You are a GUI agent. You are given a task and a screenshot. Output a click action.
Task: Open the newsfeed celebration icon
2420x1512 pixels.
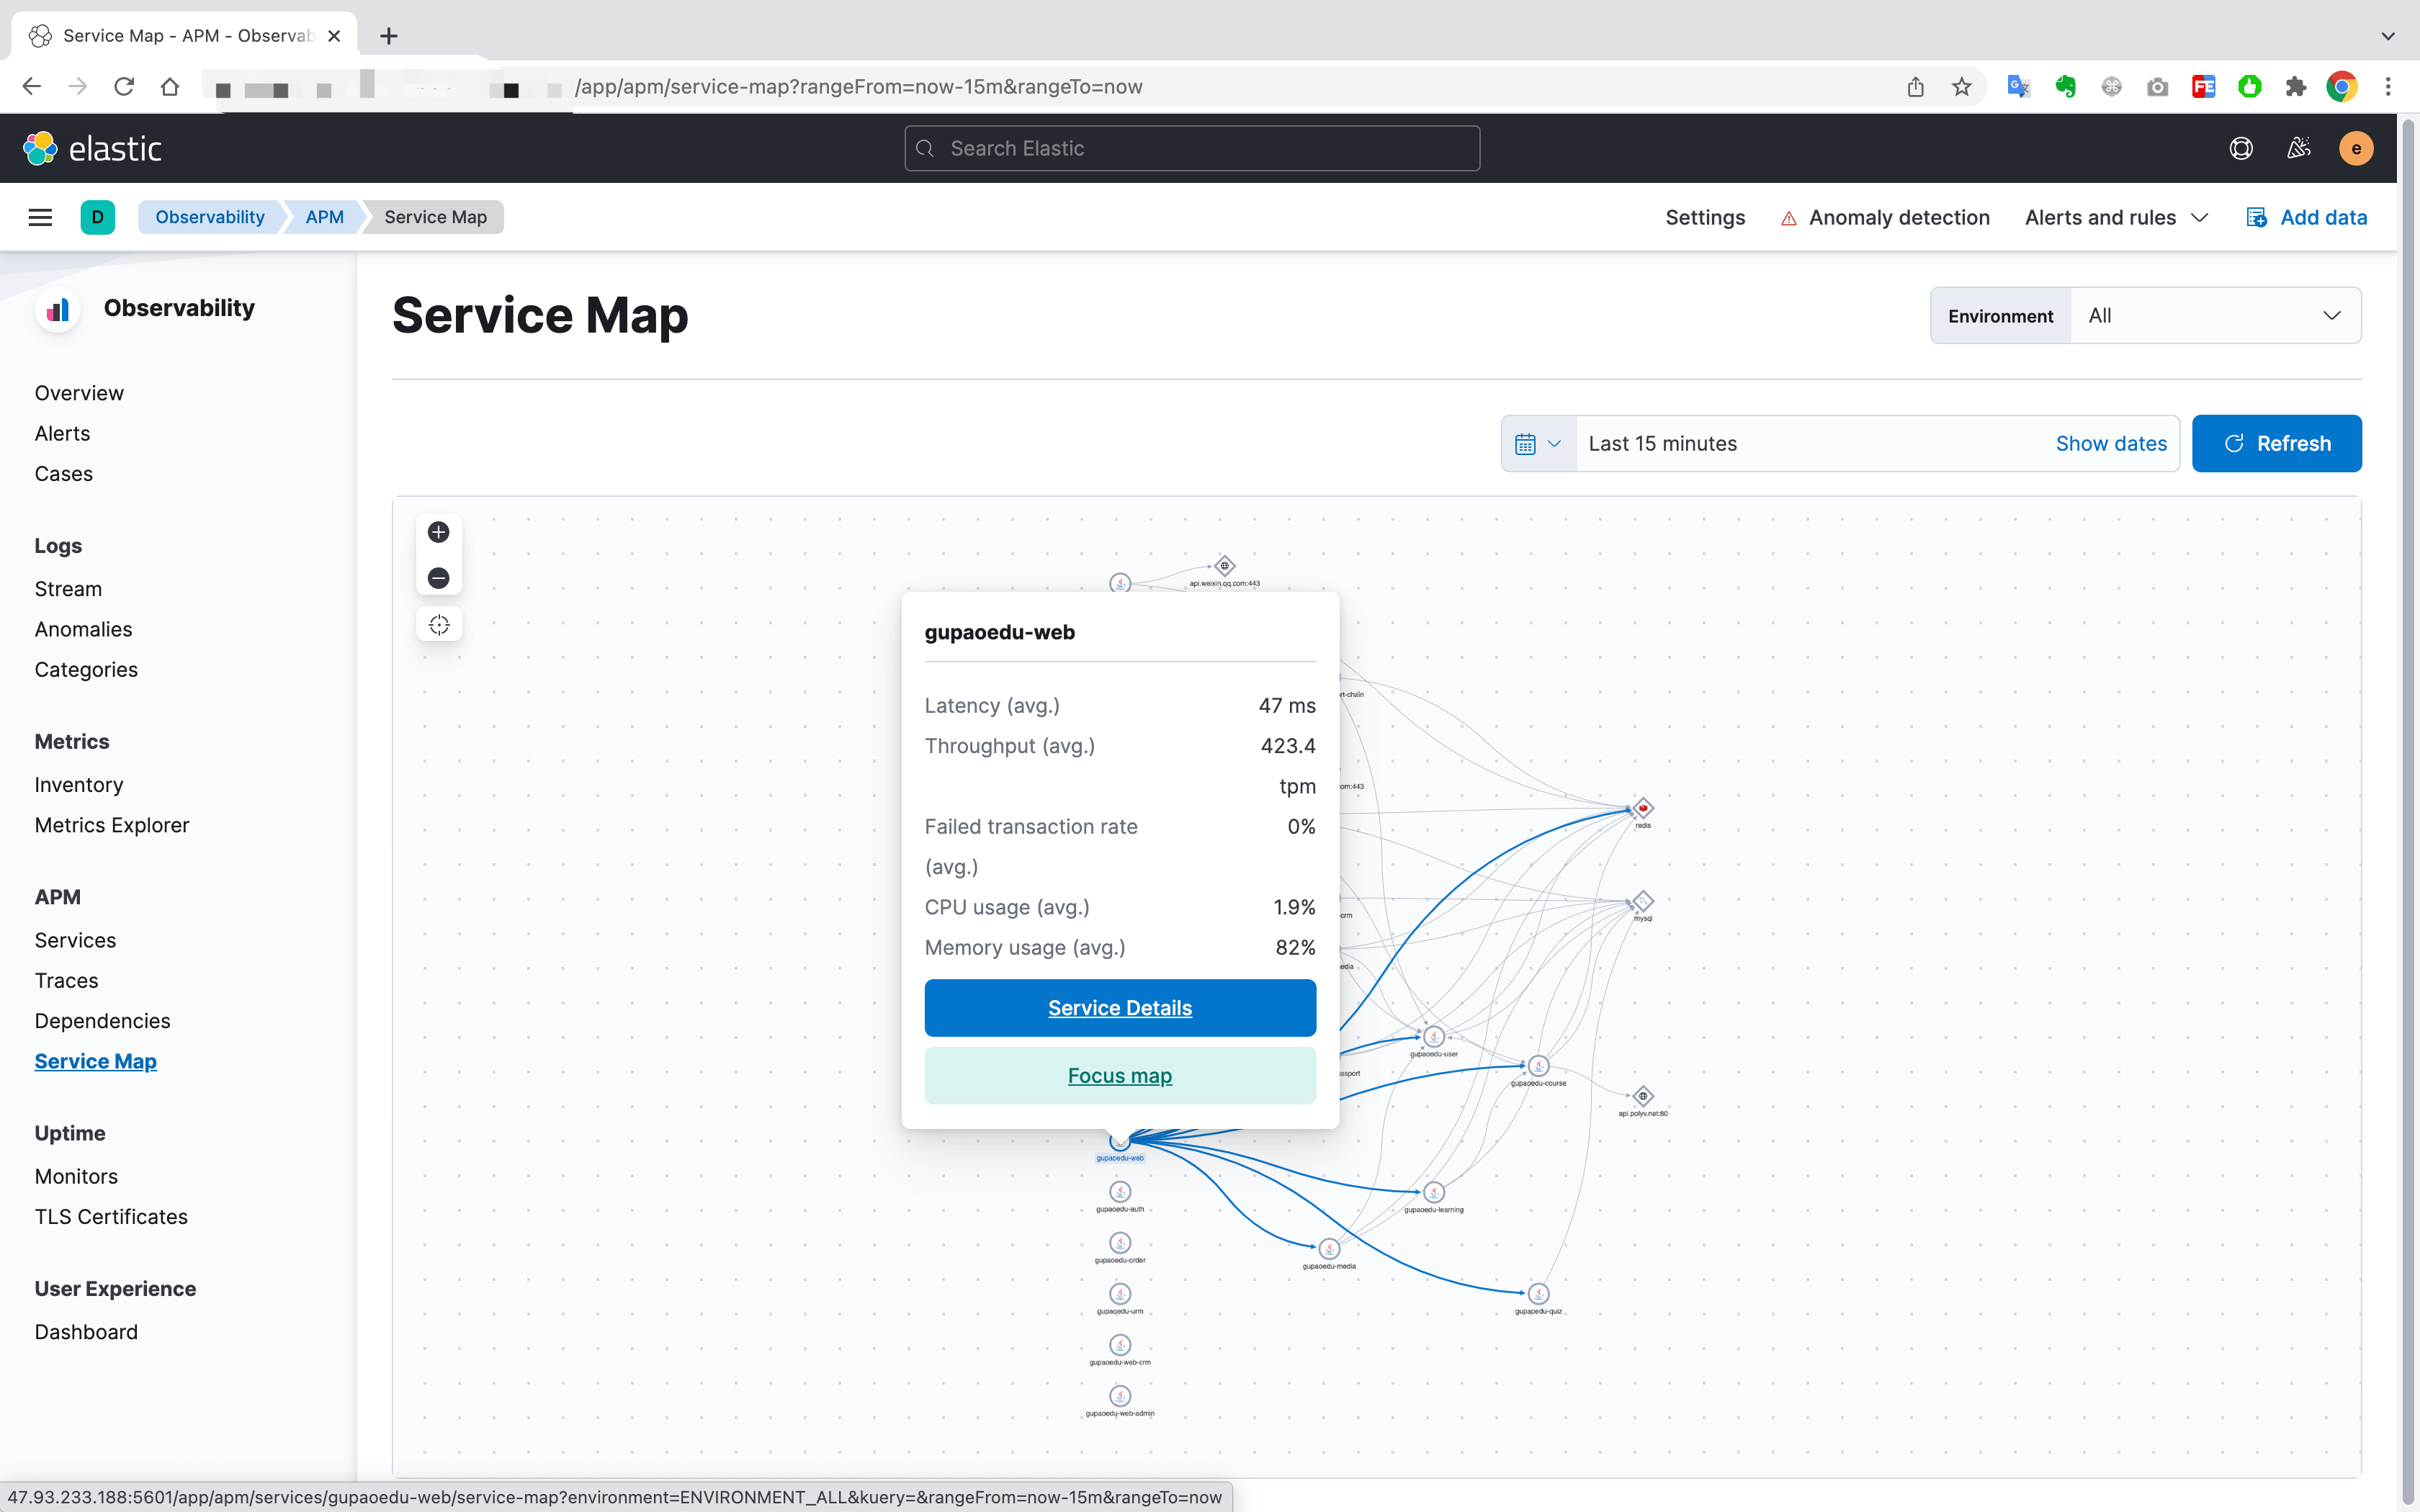[2299, 148]
